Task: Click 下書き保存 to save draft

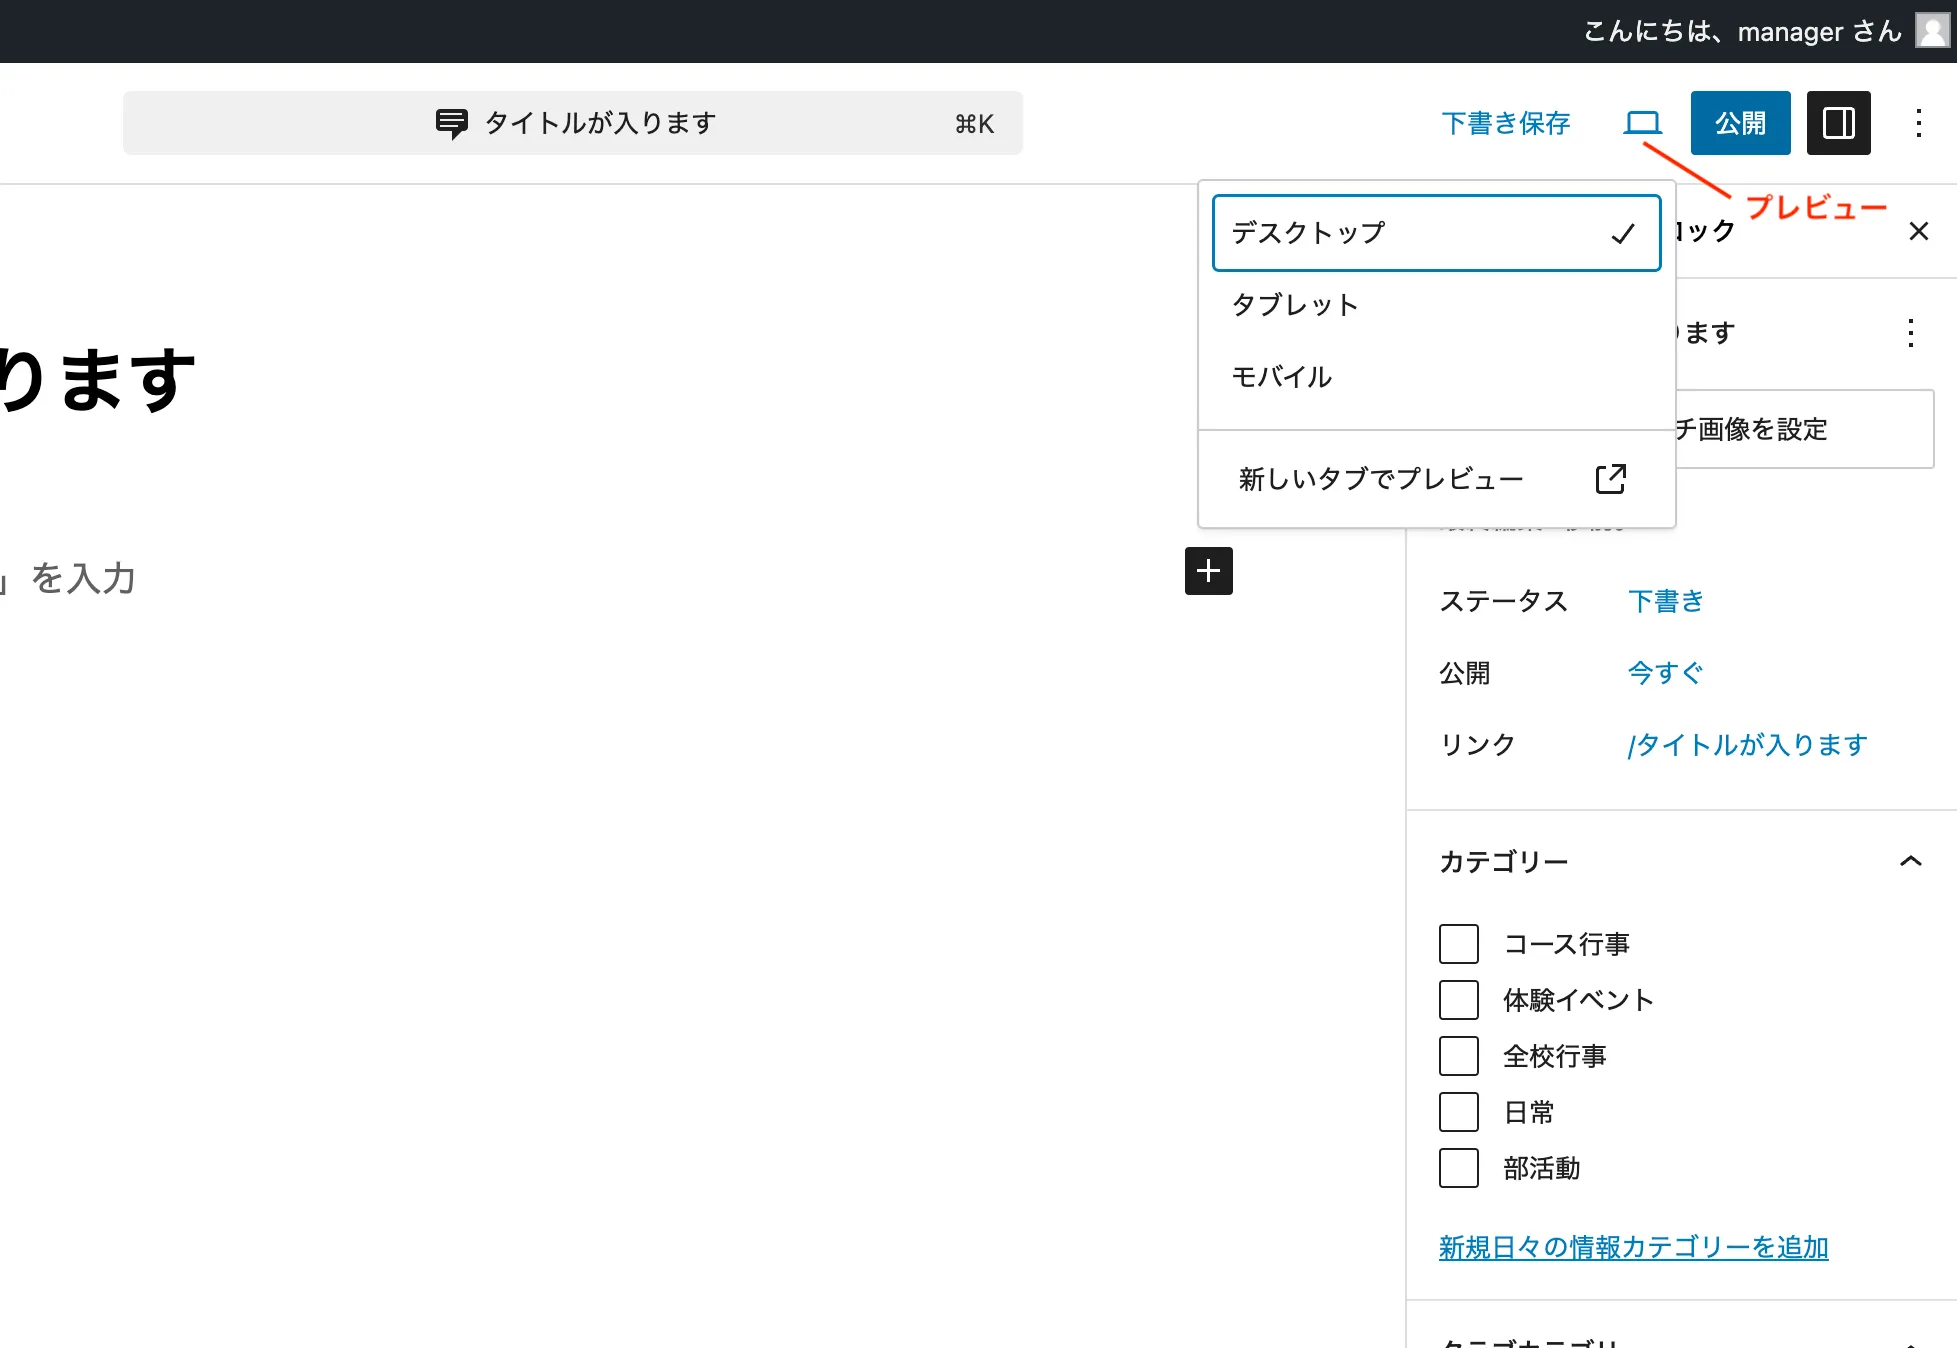Action: [x=1505, y=123]
